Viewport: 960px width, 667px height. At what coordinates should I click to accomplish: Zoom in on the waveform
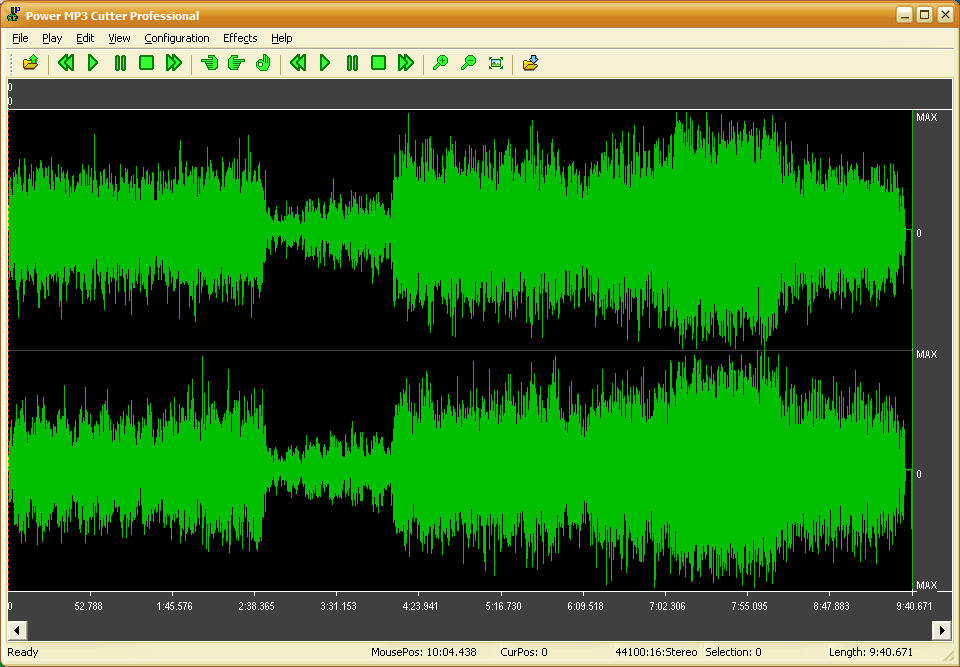point(440,63)
